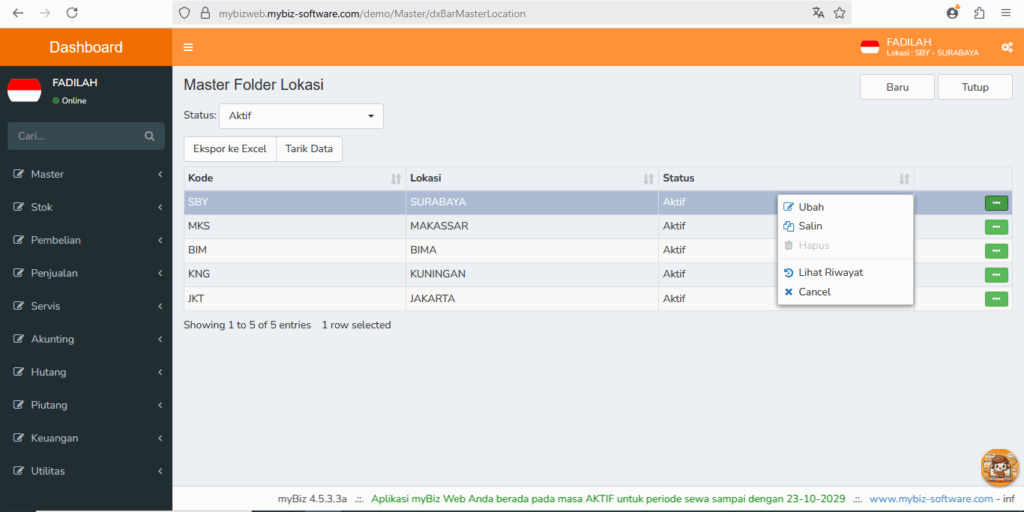Select the JKT code cell
This screenshot has height=512, width=1024.
(295, 298)
